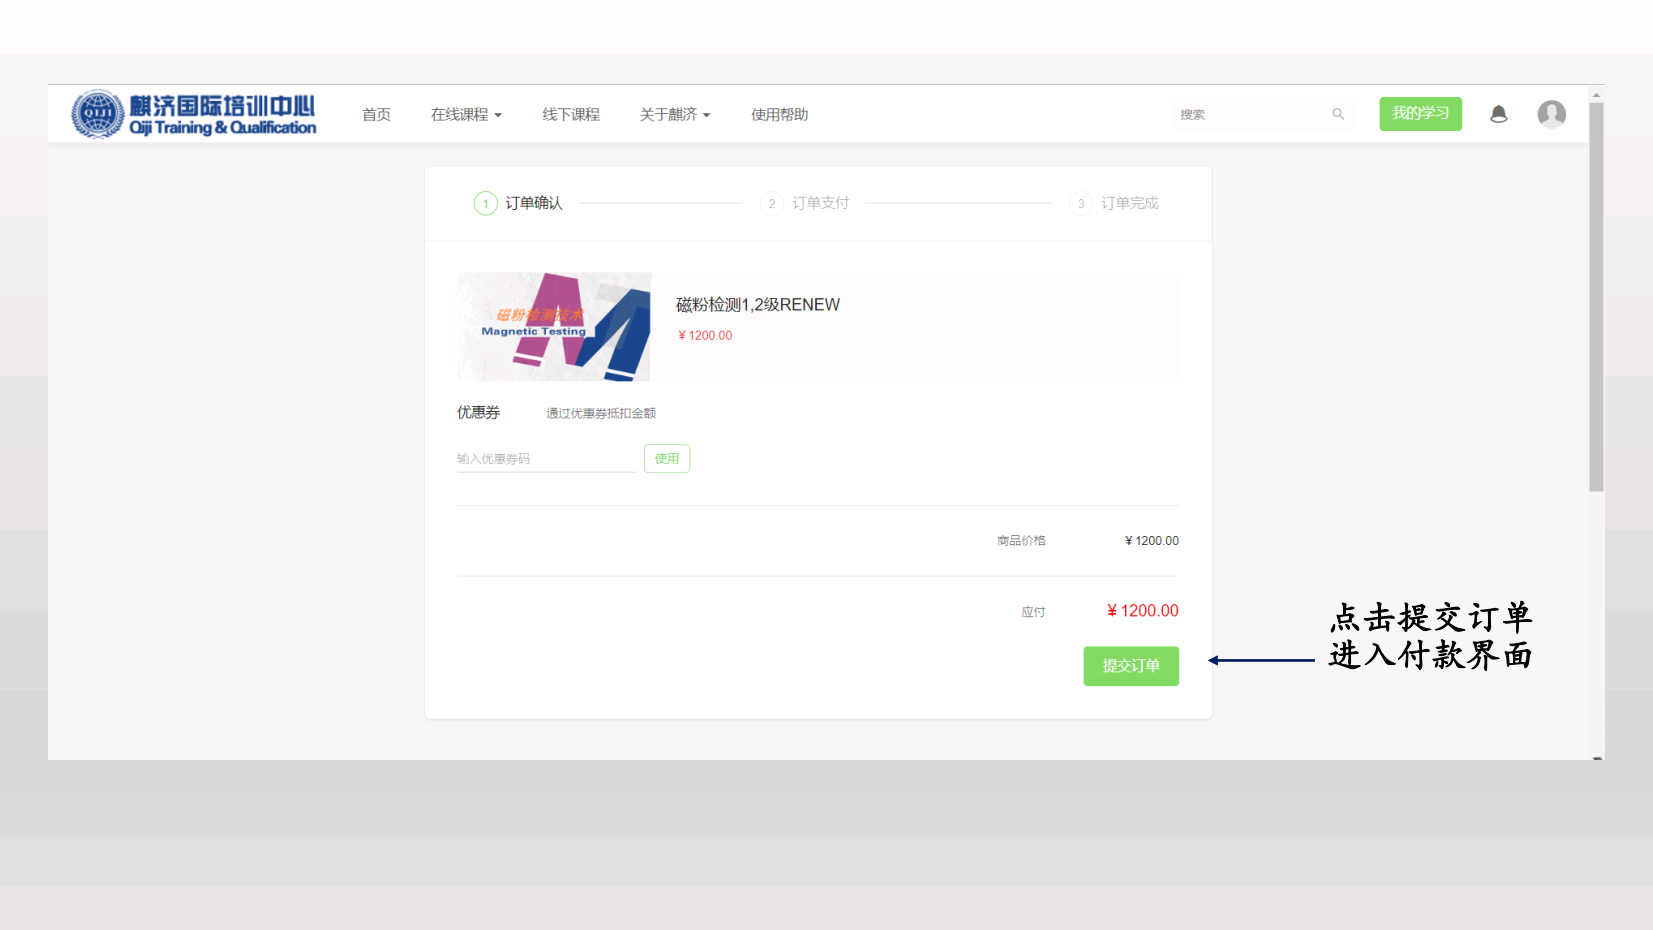Expand the 关于麒济 dropdown menu

pos(674,115)
